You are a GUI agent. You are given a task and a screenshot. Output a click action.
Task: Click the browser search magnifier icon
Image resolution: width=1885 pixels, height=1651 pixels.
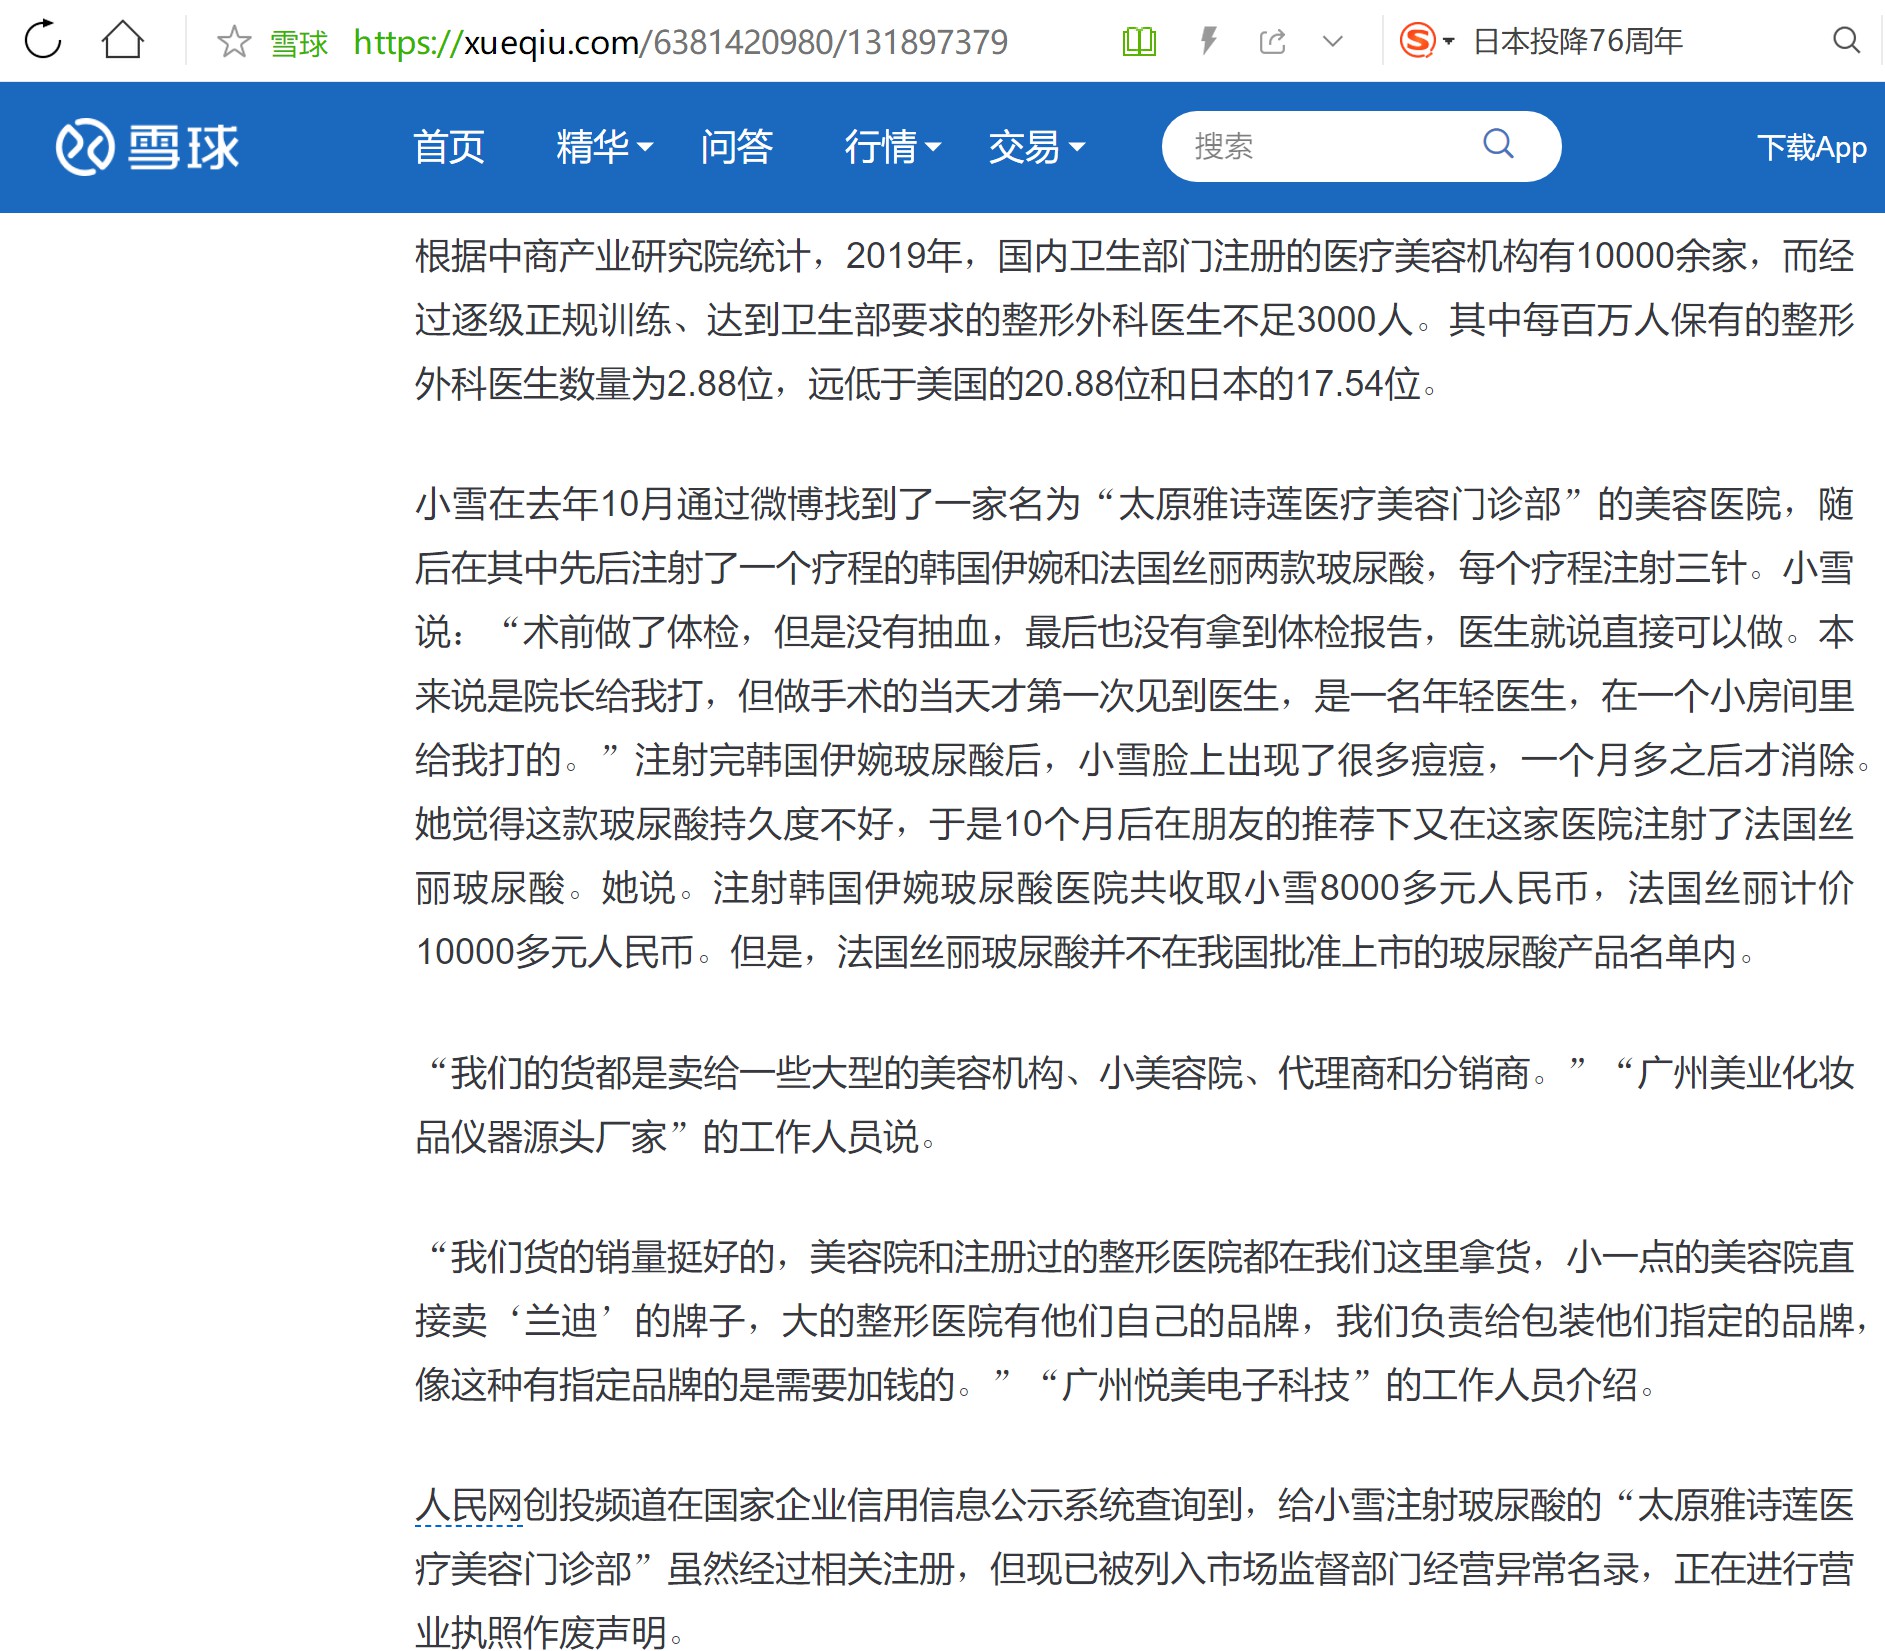coord(1846,41)
